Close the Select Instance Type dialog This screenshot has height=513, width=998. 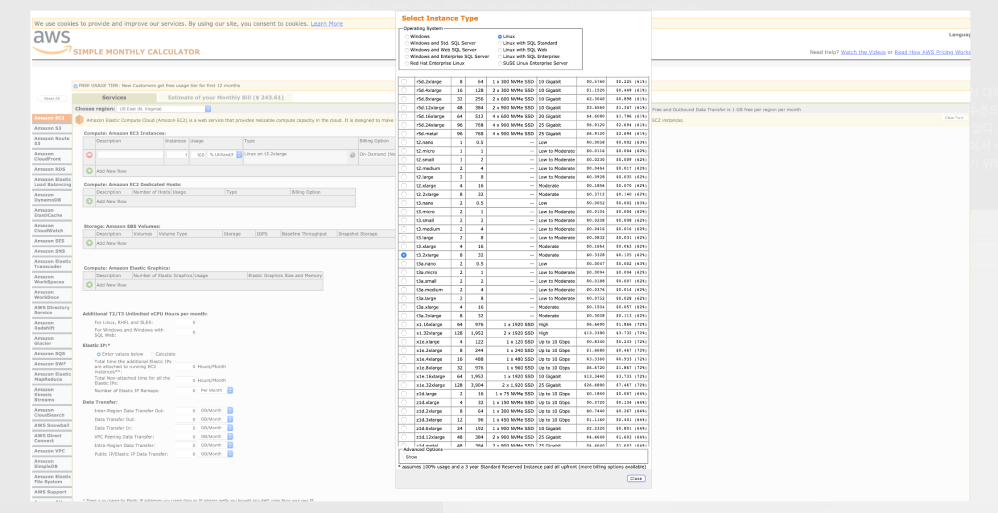pos(635,478)
